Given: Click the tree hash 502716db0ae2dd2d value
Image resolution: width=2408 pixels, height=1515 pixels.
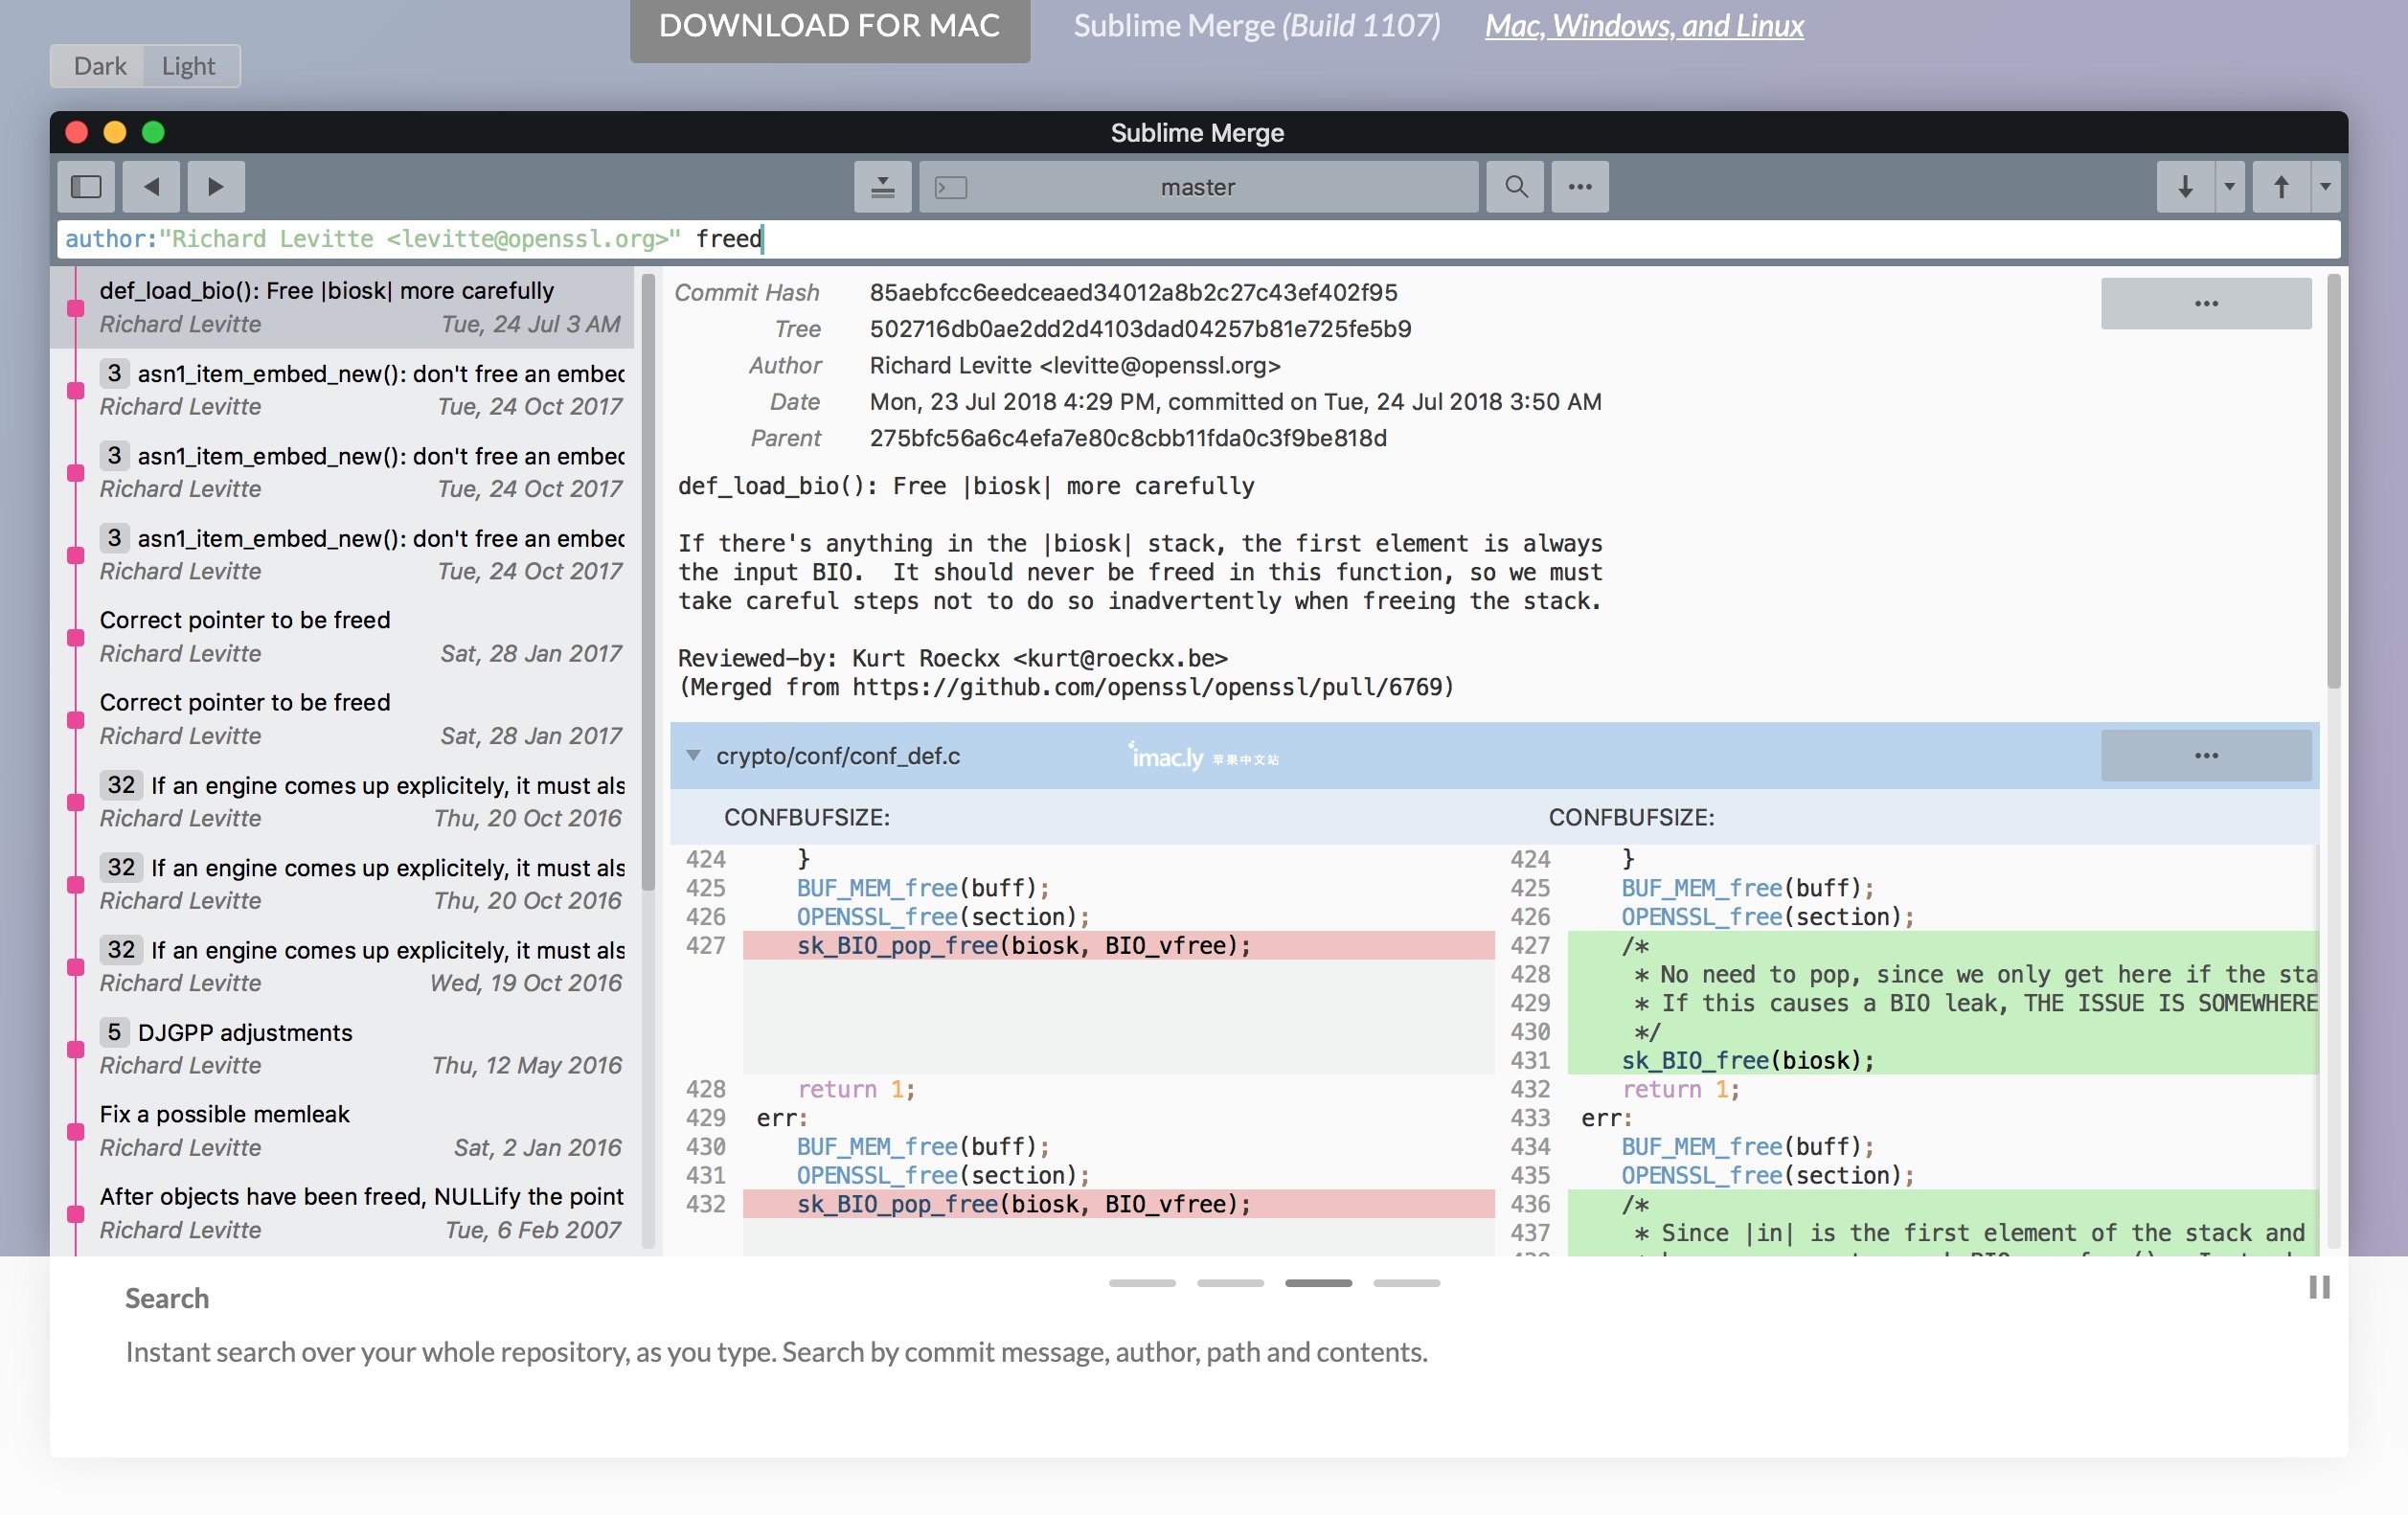Looking at the screenshot, I should coord(1140,329).
